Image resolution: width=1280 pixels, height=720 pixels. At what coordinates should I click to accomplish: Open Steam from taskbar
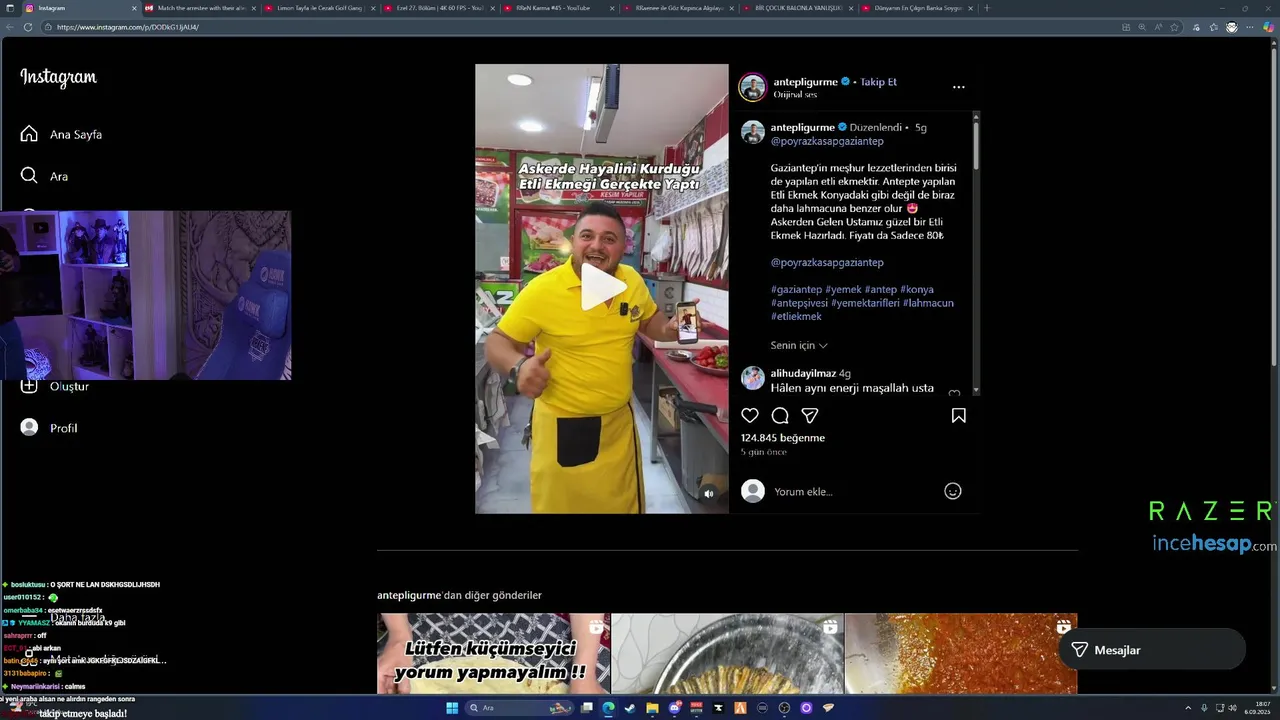tap(630, 708)
